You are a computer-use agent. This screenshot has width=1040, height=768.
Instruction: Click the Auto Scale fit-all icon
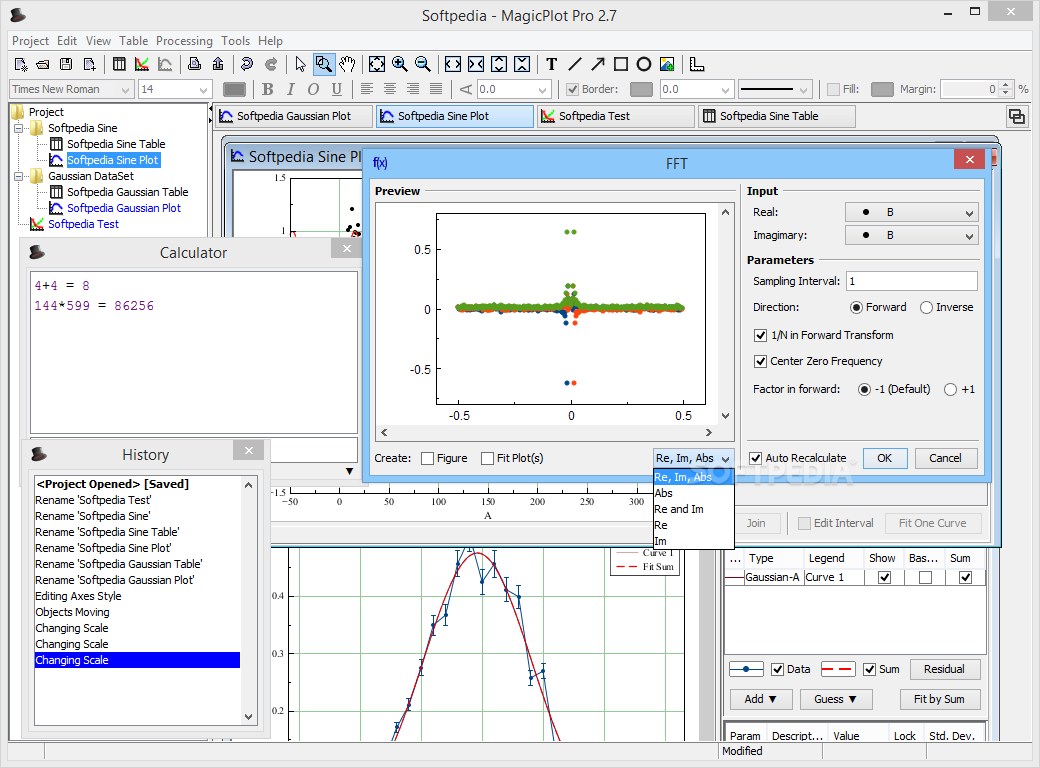377,64
